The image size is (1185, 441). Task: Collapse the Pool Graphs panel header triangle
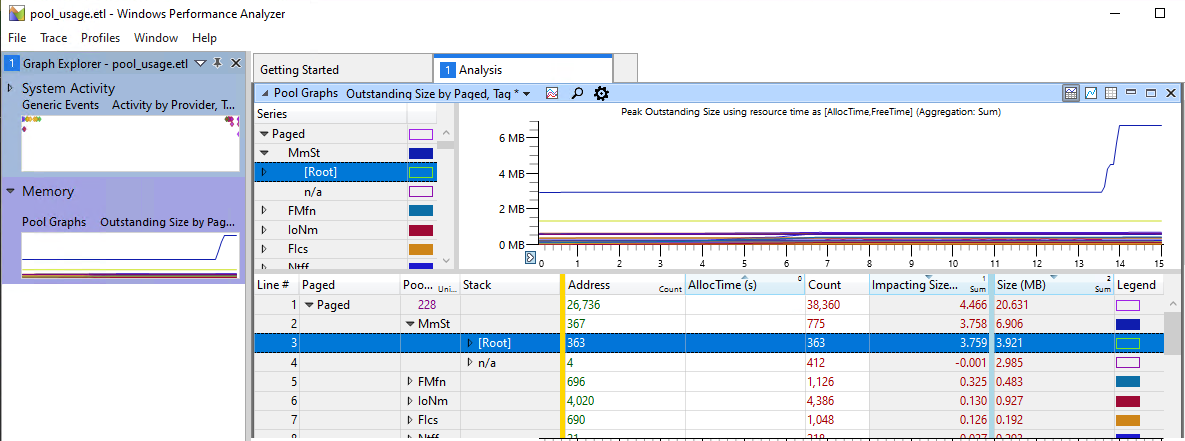(265, 94)
